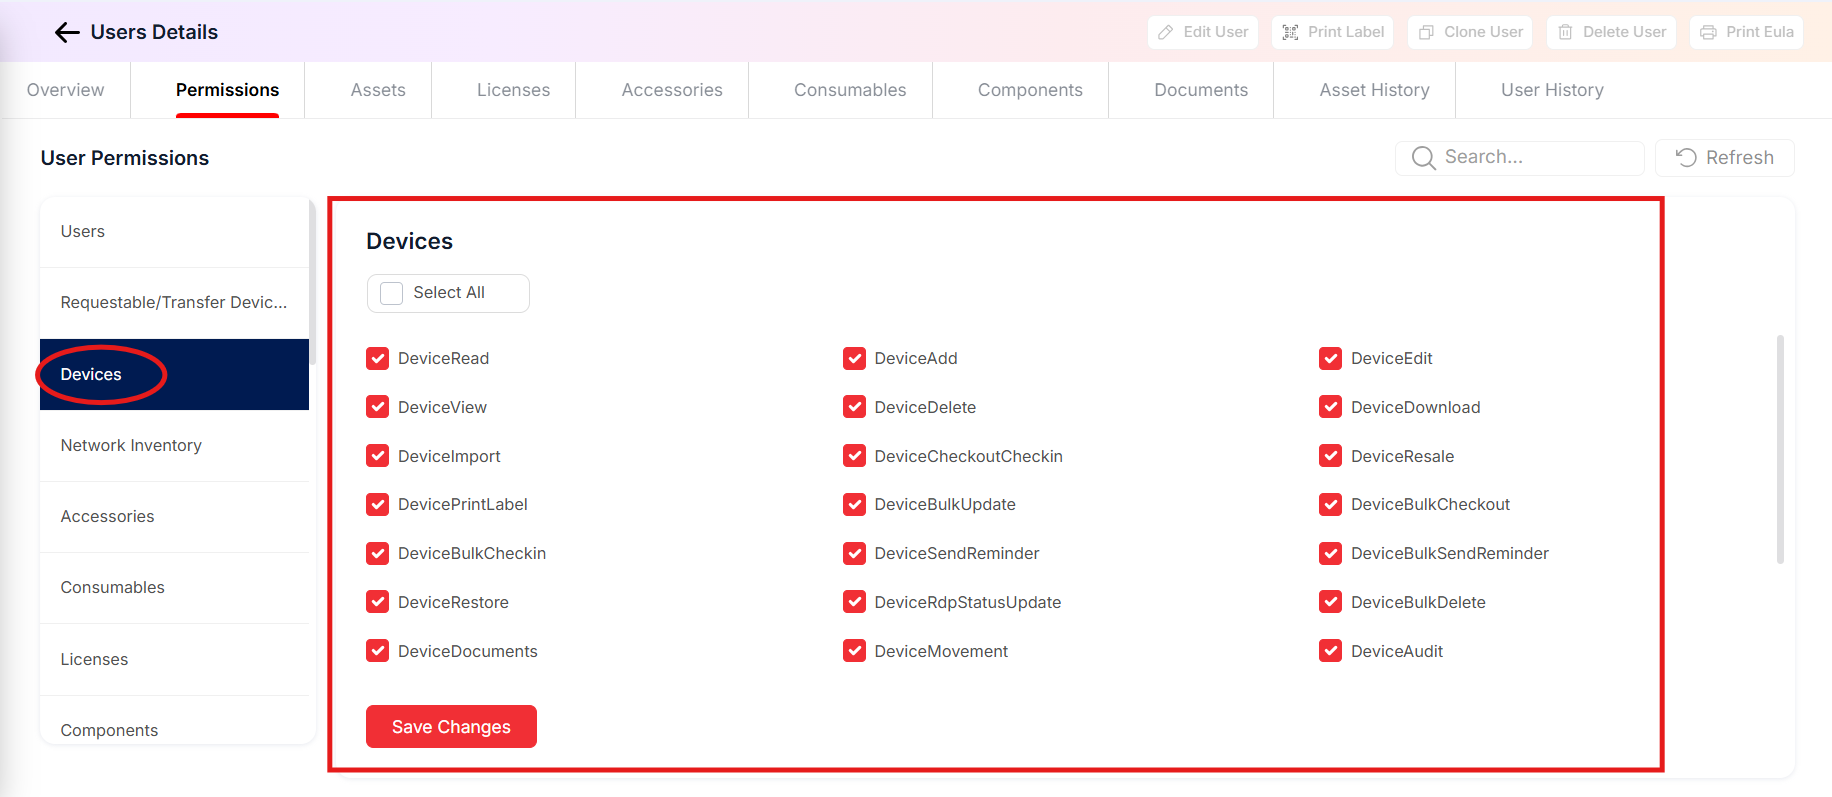Screen dimensions: 1832x797
Task: Click the Print Label button
Action: coord(1334,32)
